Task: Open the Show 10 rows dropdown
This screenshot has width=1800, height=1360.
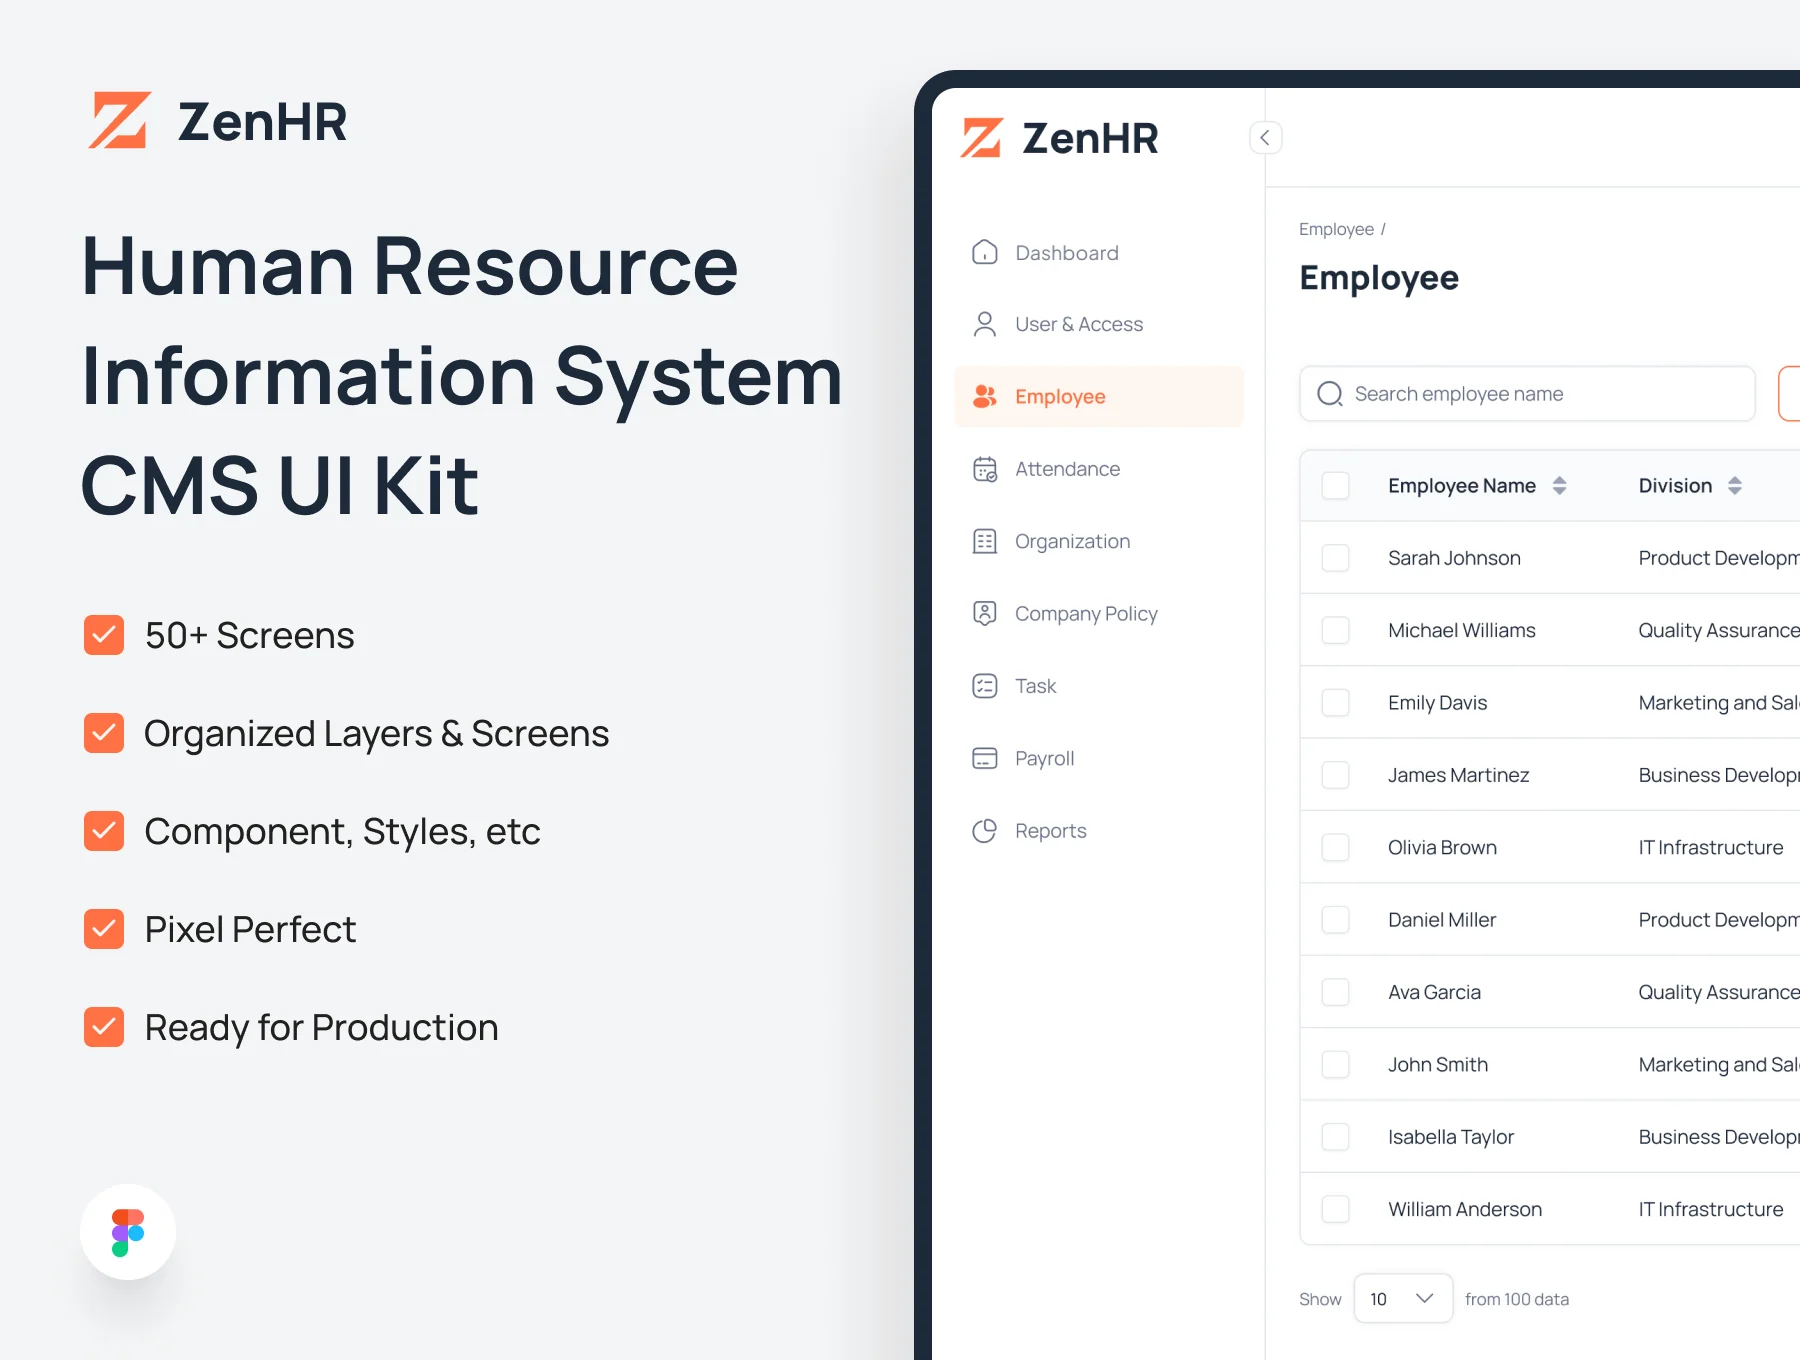Action: (1403, 1298)
